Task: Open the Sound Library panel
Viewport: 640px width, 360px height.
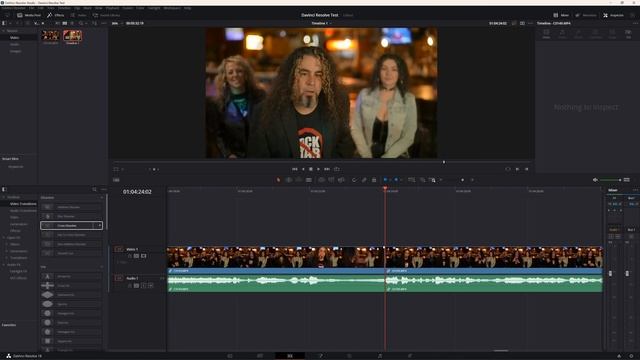Action: [x=106, y=15]
